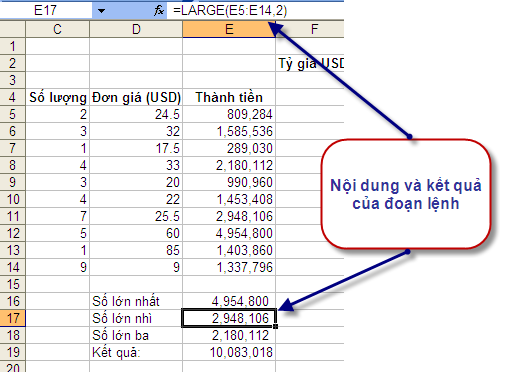
Task: Click the 'Số lớn nhất' label cell
Action: click(x=136, y=301)
